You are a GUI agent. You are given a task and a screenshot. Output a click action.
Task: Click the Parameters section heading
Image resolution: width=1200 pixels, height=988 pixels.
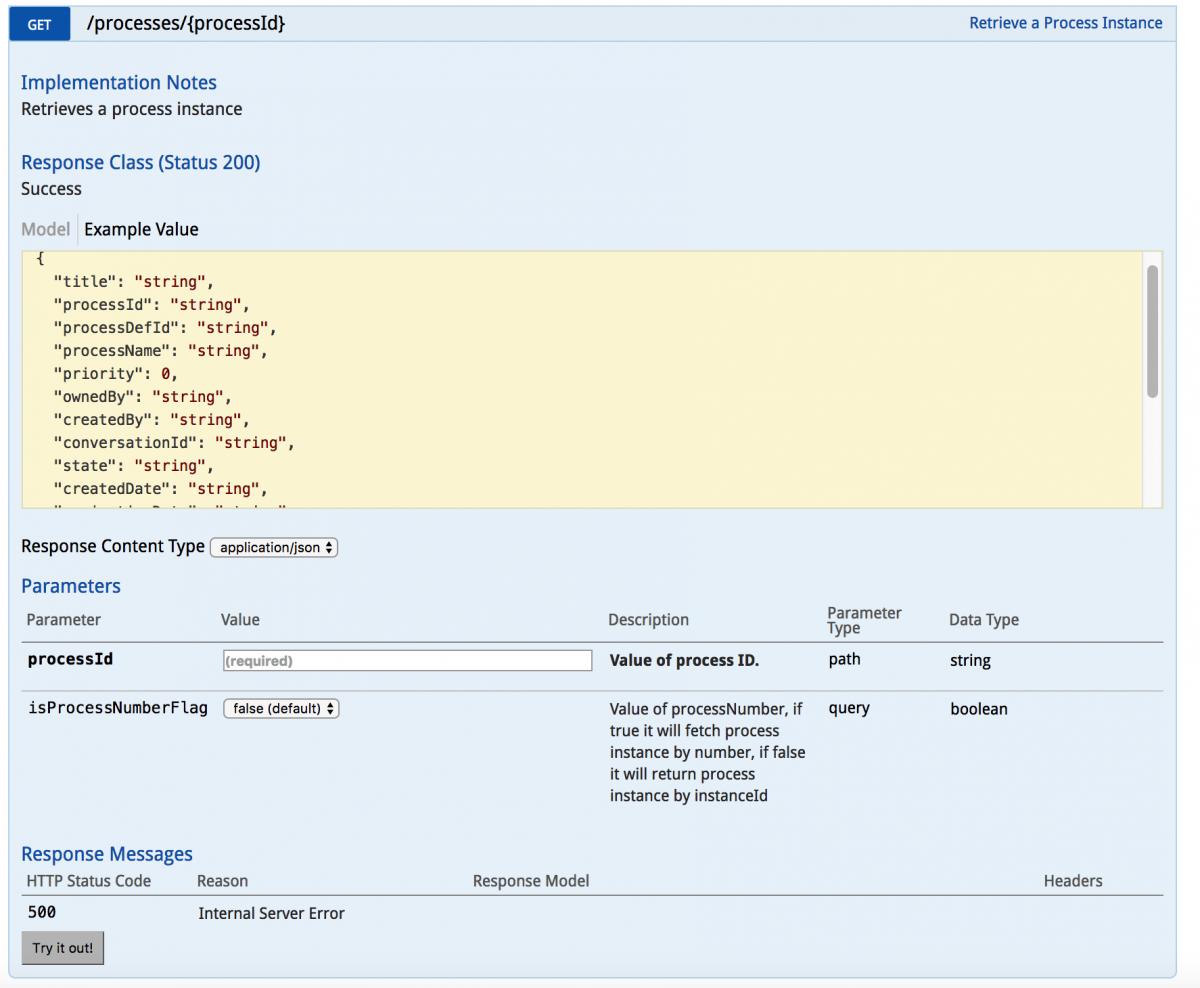(x=70, y=586)
